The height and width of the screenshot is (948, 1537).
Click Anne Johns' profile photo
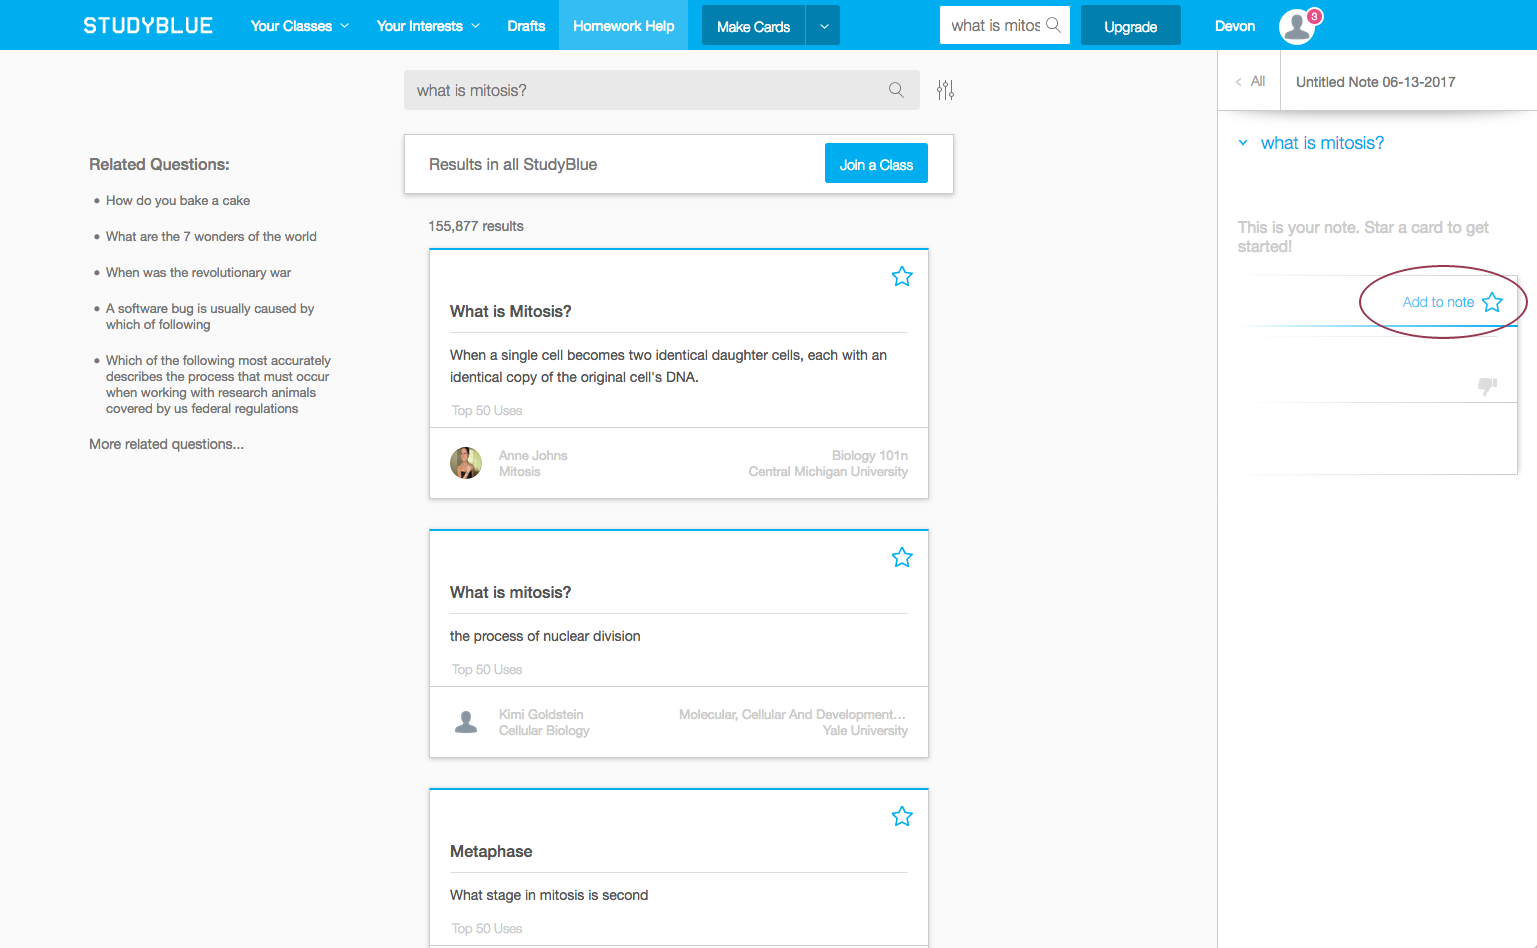click(466, 463)
